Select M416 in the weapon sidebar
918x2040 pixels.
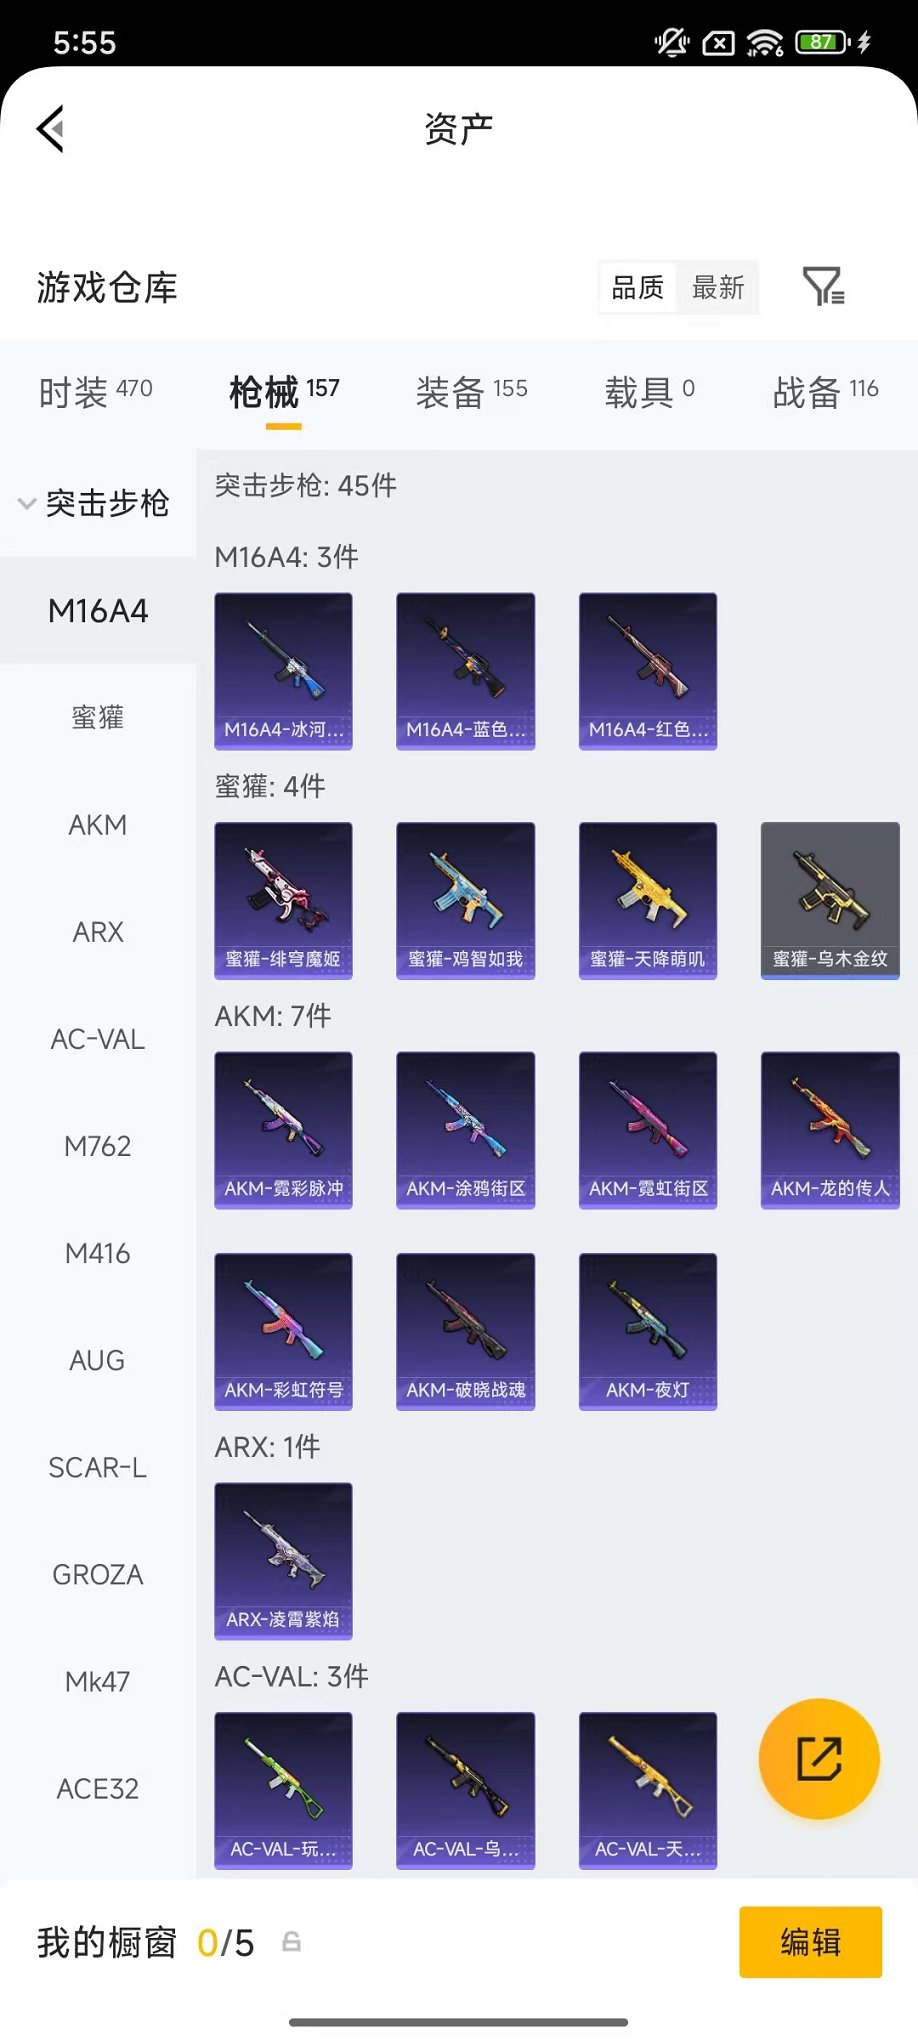(98, 1253)
